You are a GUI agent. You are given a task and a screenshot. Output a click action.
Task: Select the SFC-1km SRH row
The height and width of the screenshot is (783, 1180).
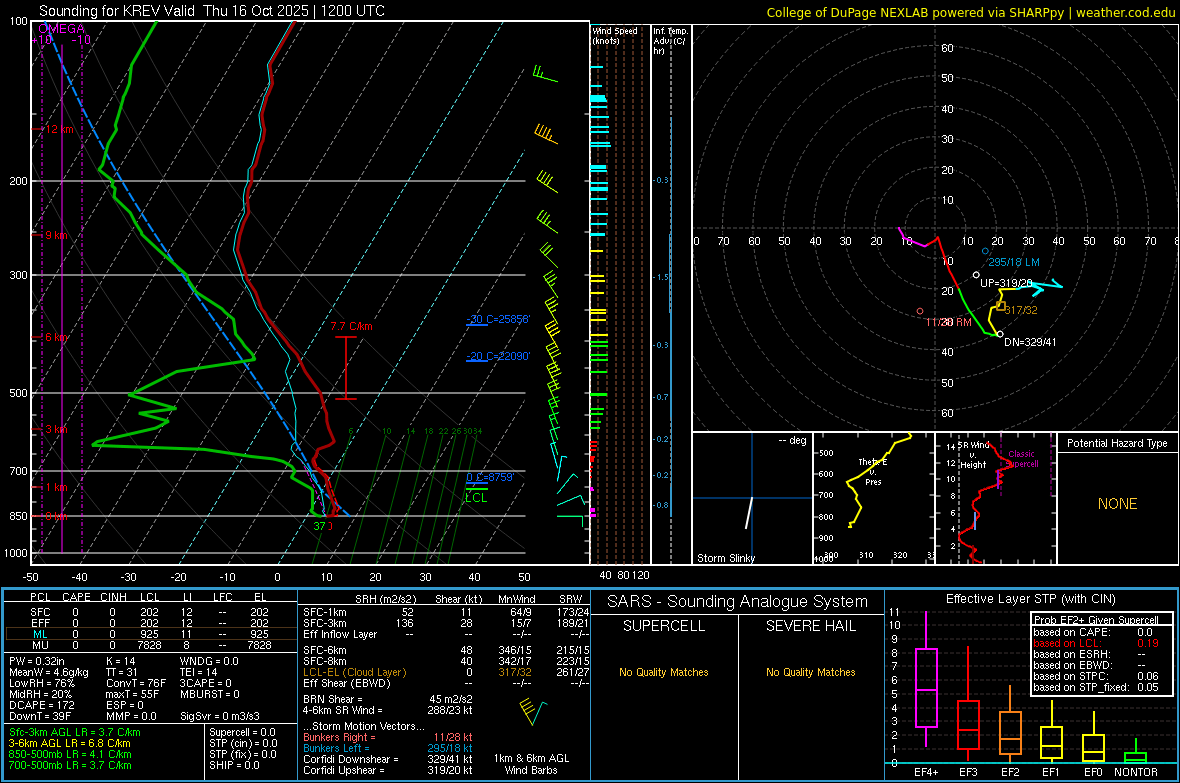(446, 612)
